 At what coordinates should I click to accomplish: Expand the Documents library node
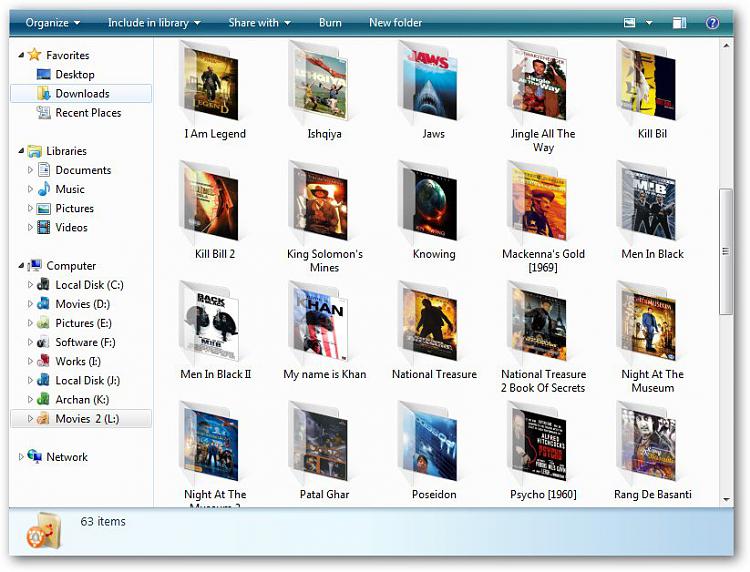tap(30, 170)
